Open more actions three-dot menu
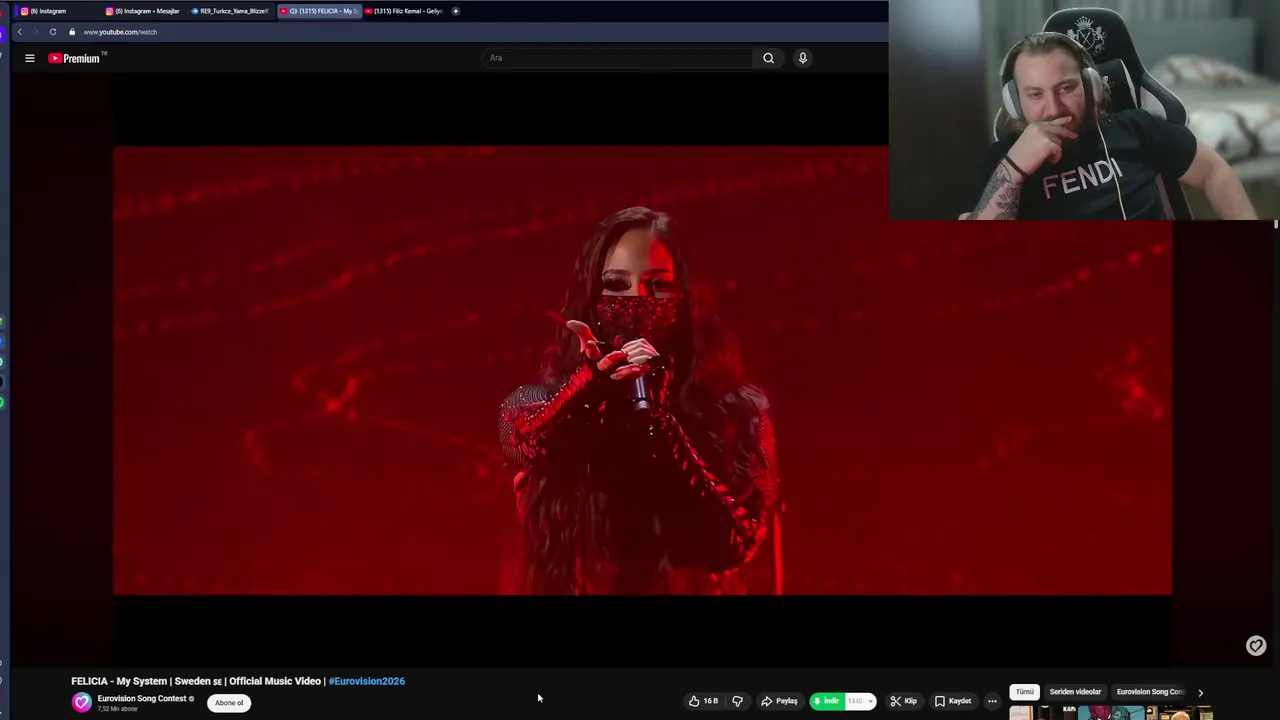 tap(992, 701)
